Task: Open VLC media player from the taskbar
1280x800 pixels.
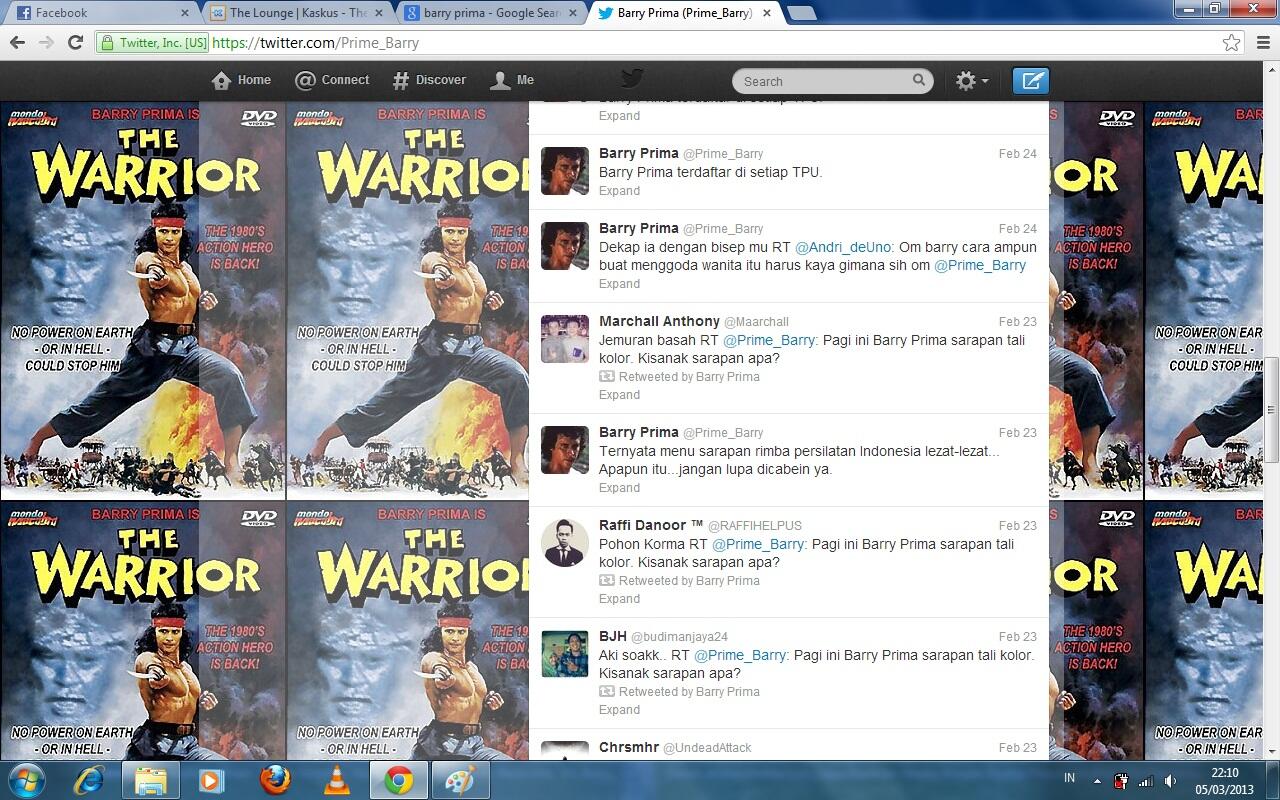Action: click(338, 779)
